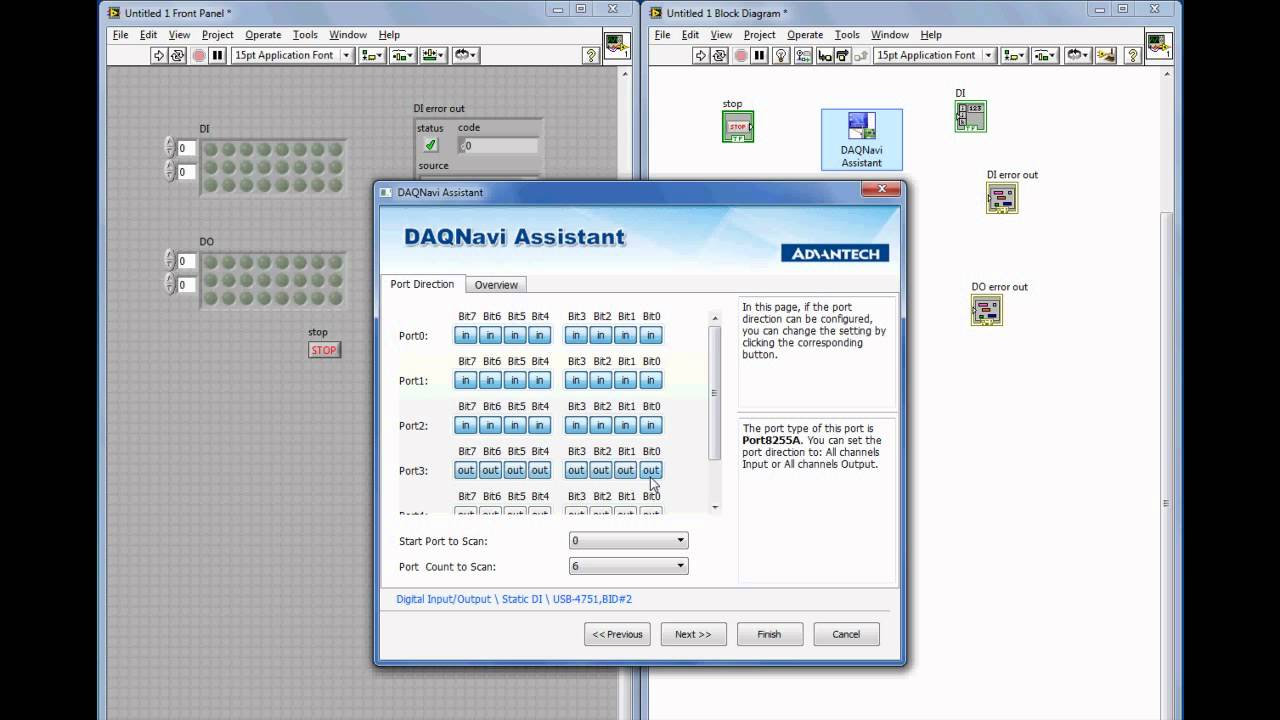Open Port Count to Scan dropdown

[x=628, y=566]
